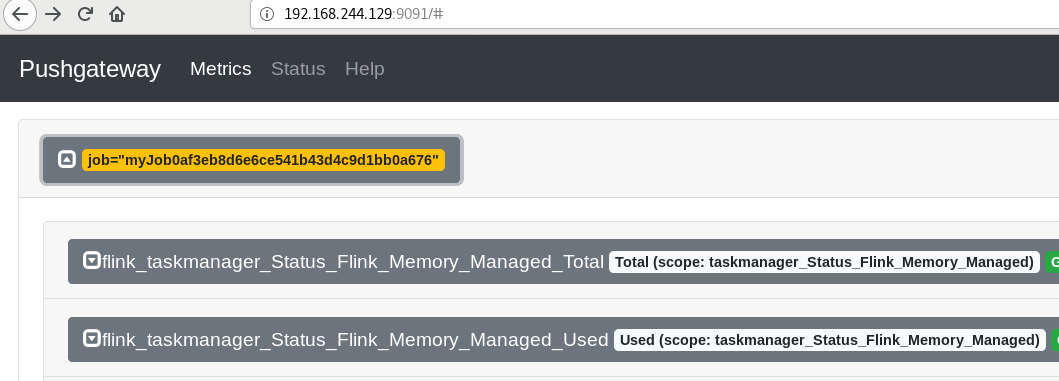Click the 'Used (scope: taskmanager...)' help badge

click(829, 340)
